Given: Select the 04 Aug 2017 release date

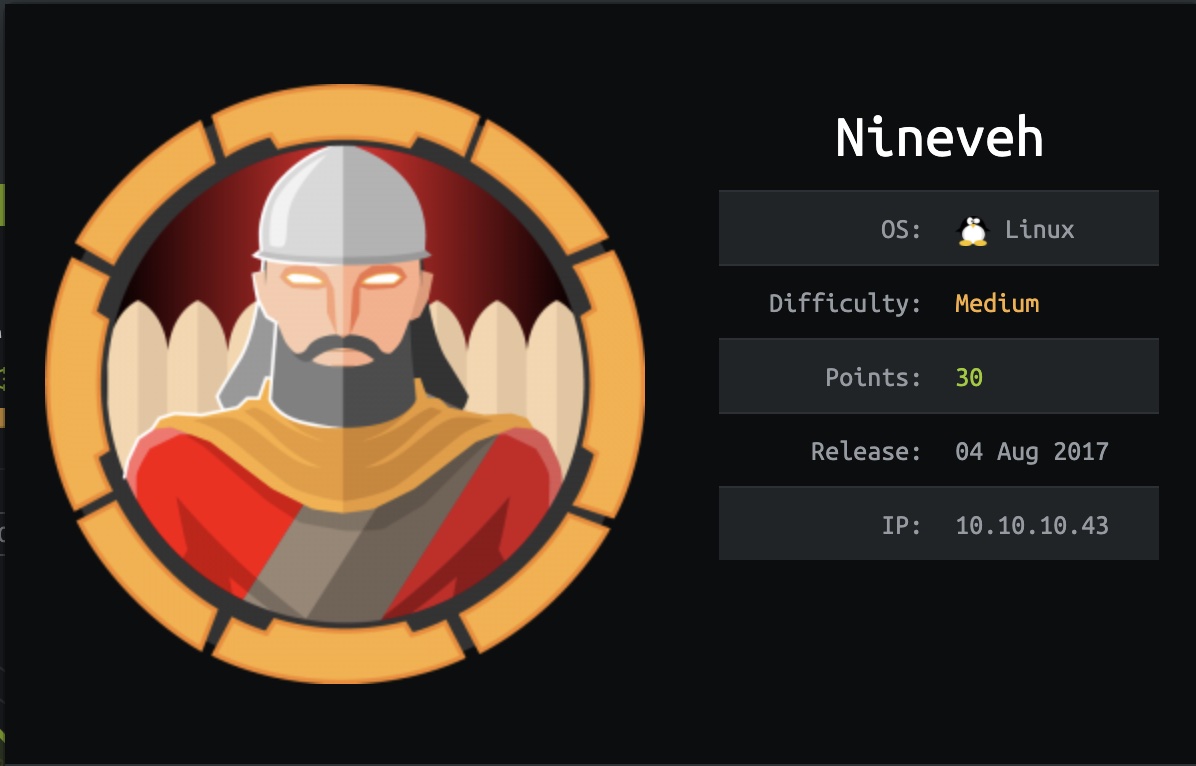Looking at the screenshot, I should [x=1032, y=452].
